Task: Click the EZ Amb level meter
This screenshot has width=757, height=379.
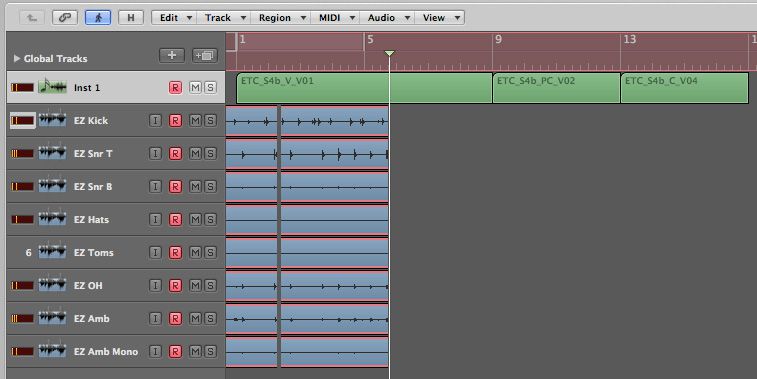Action: pyautogui.click(x=23, y=318)
